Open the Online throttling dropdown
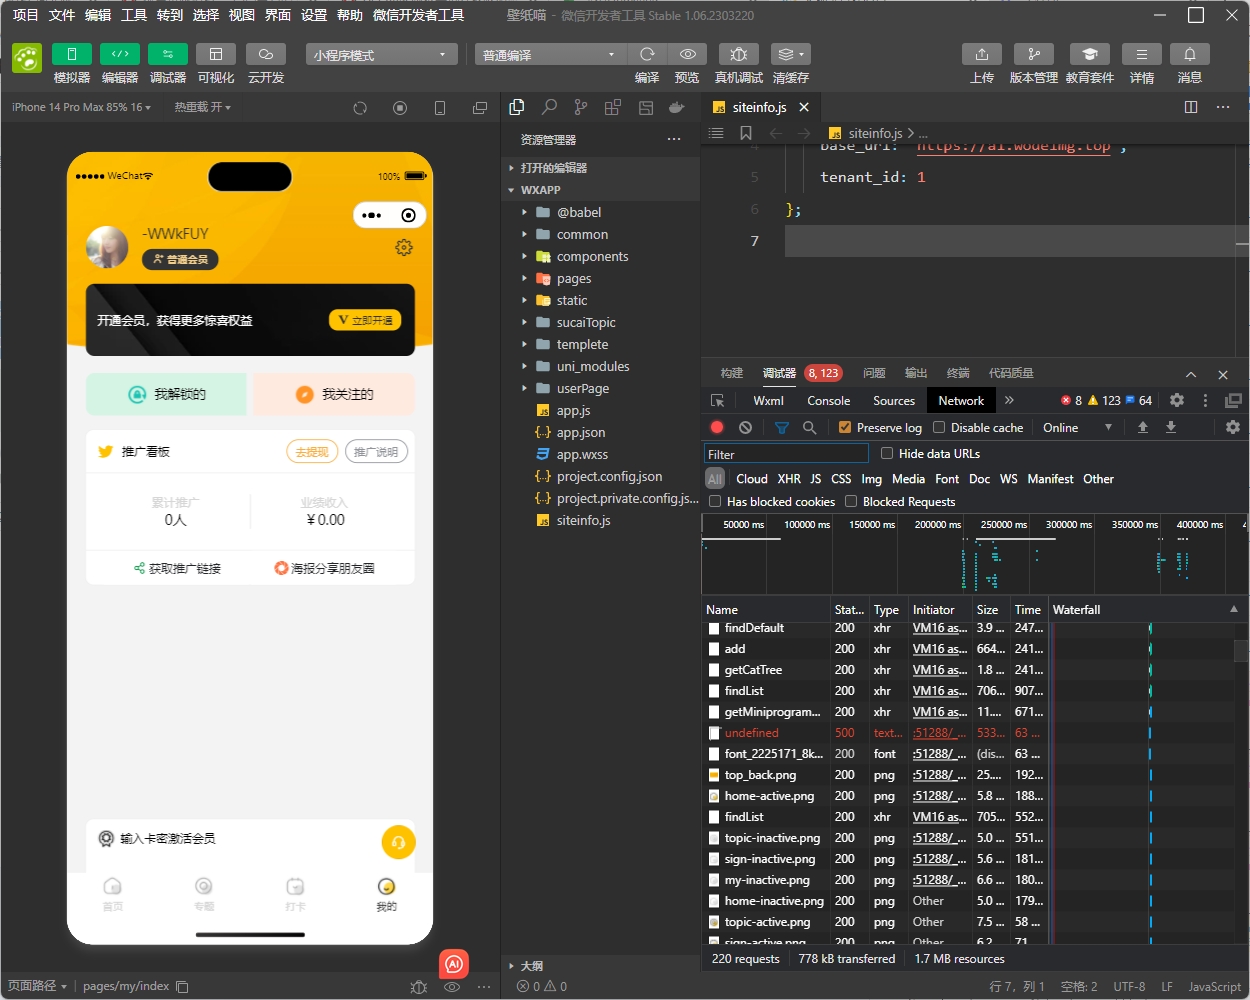The width and height of the screenshot is (1250, 1000). coord(1077,427)
